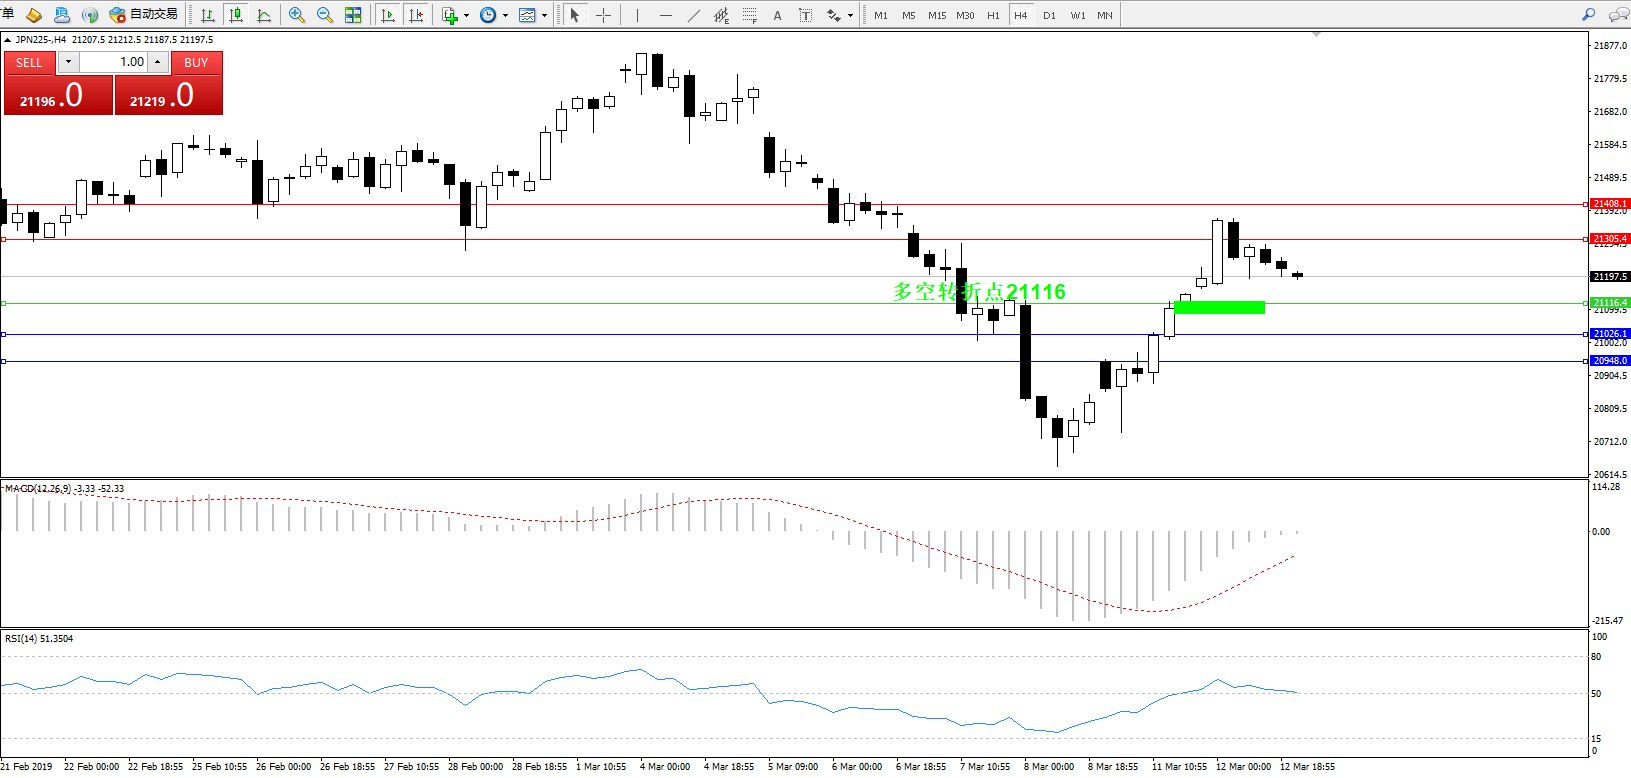Switch to the D1 timeframe
The height and width of the screenshot is (778, 1631).
tap(1049, 15)
